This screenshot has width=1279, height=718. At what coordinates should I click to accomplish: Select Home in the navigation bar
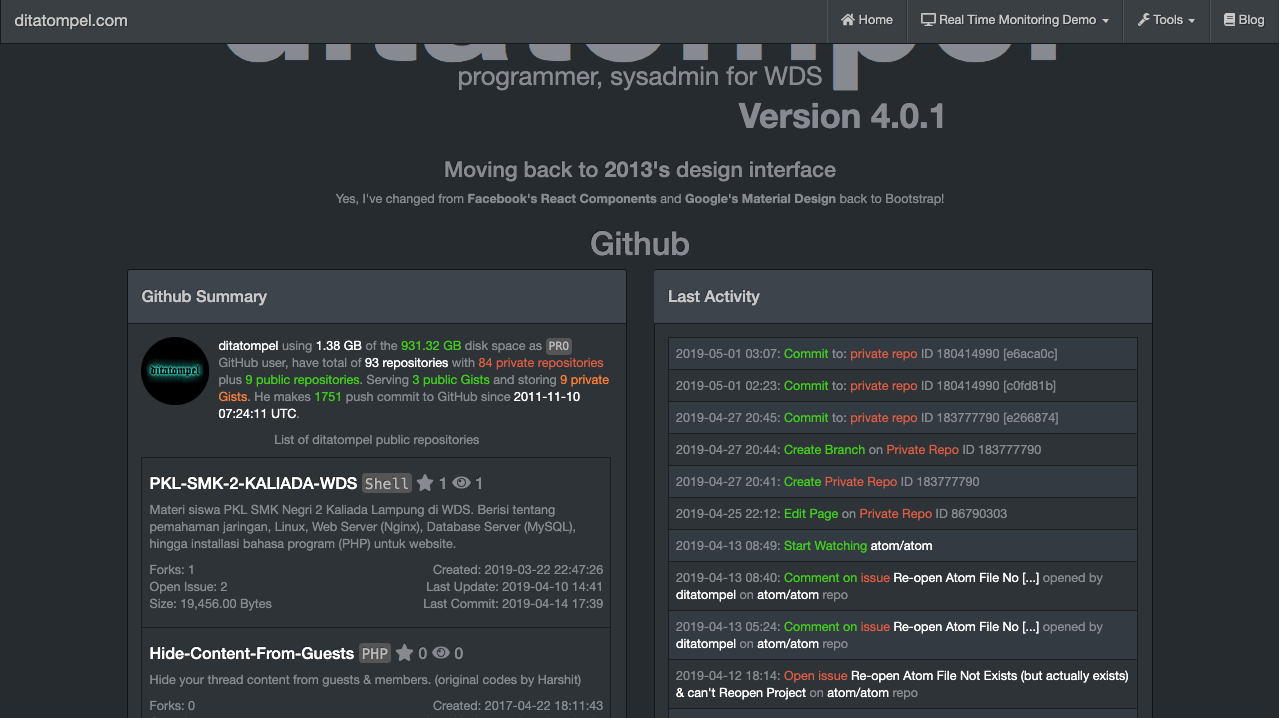point(867,19)
